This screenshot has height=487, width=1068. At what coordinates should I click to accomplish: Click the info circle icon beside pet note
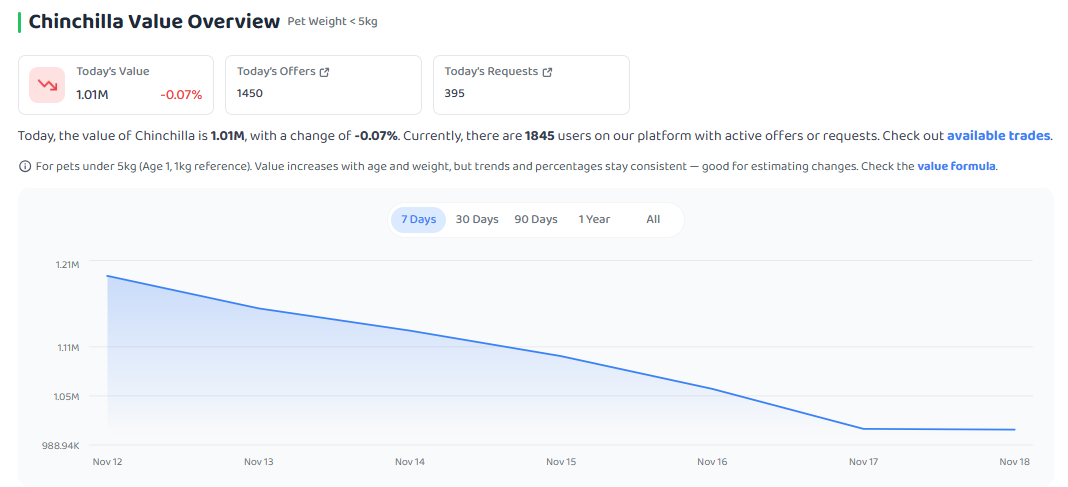tap(25, 166)
